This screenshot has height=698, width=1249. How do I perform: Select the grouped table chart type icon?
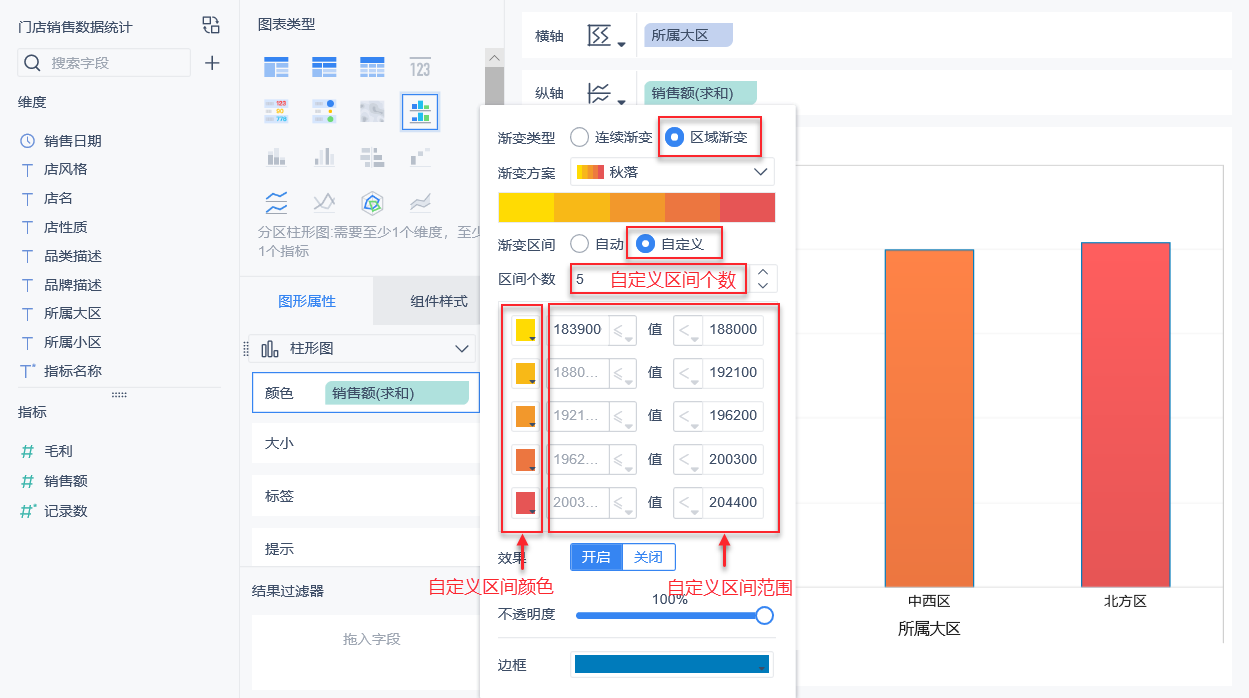tap(276, 67)
